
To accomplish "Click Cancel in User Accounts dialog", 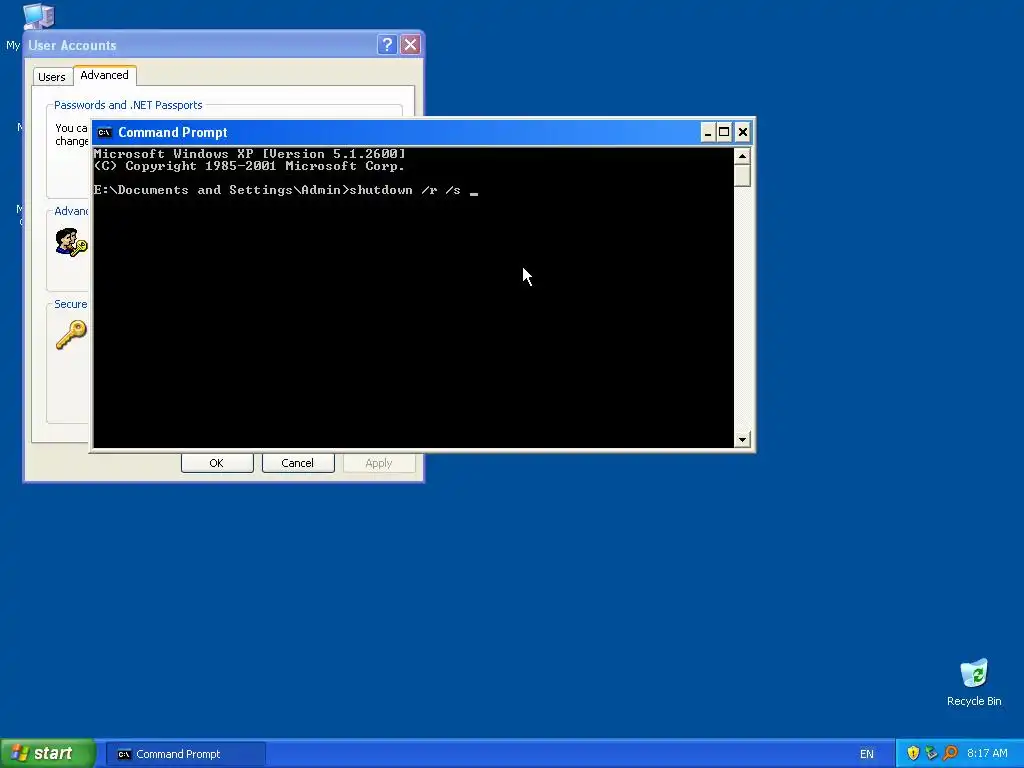I will [298, 463].
